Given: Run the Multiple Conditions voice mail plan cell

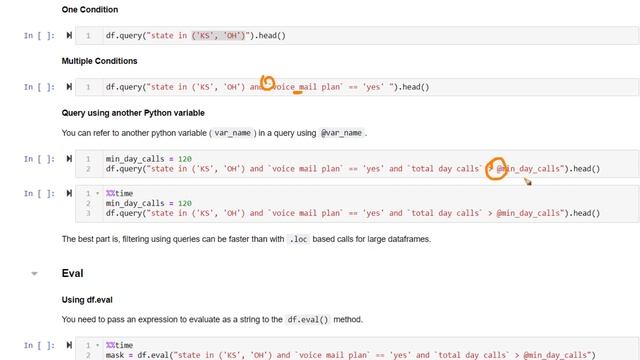Looking at the screenshot, I should click(x=69, y=87).
